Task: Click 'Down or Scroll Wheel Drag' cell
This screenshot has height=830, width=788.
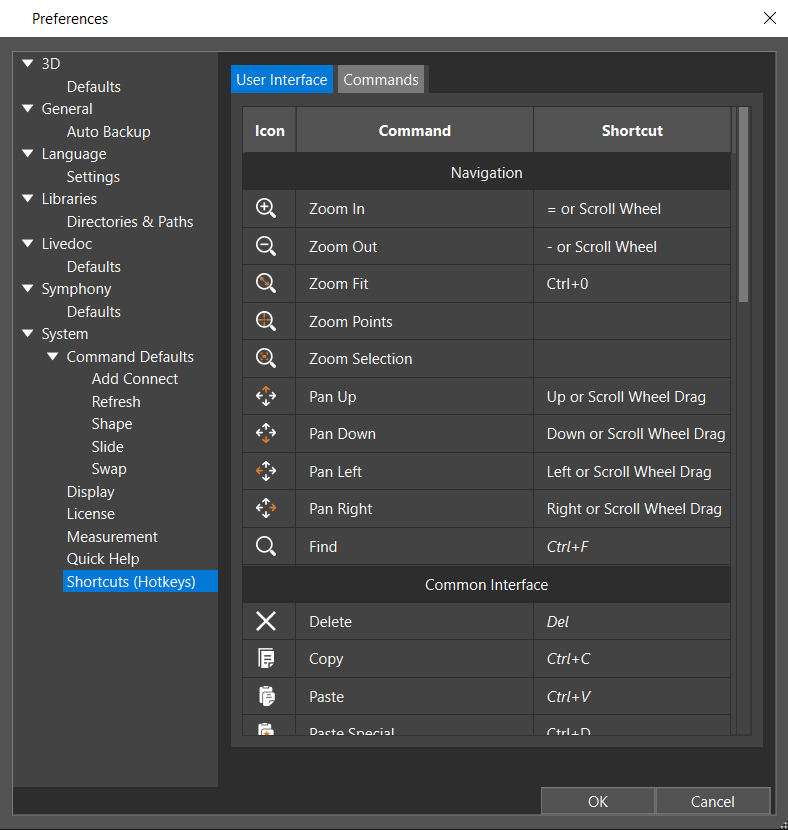Action: click(632, 434)
